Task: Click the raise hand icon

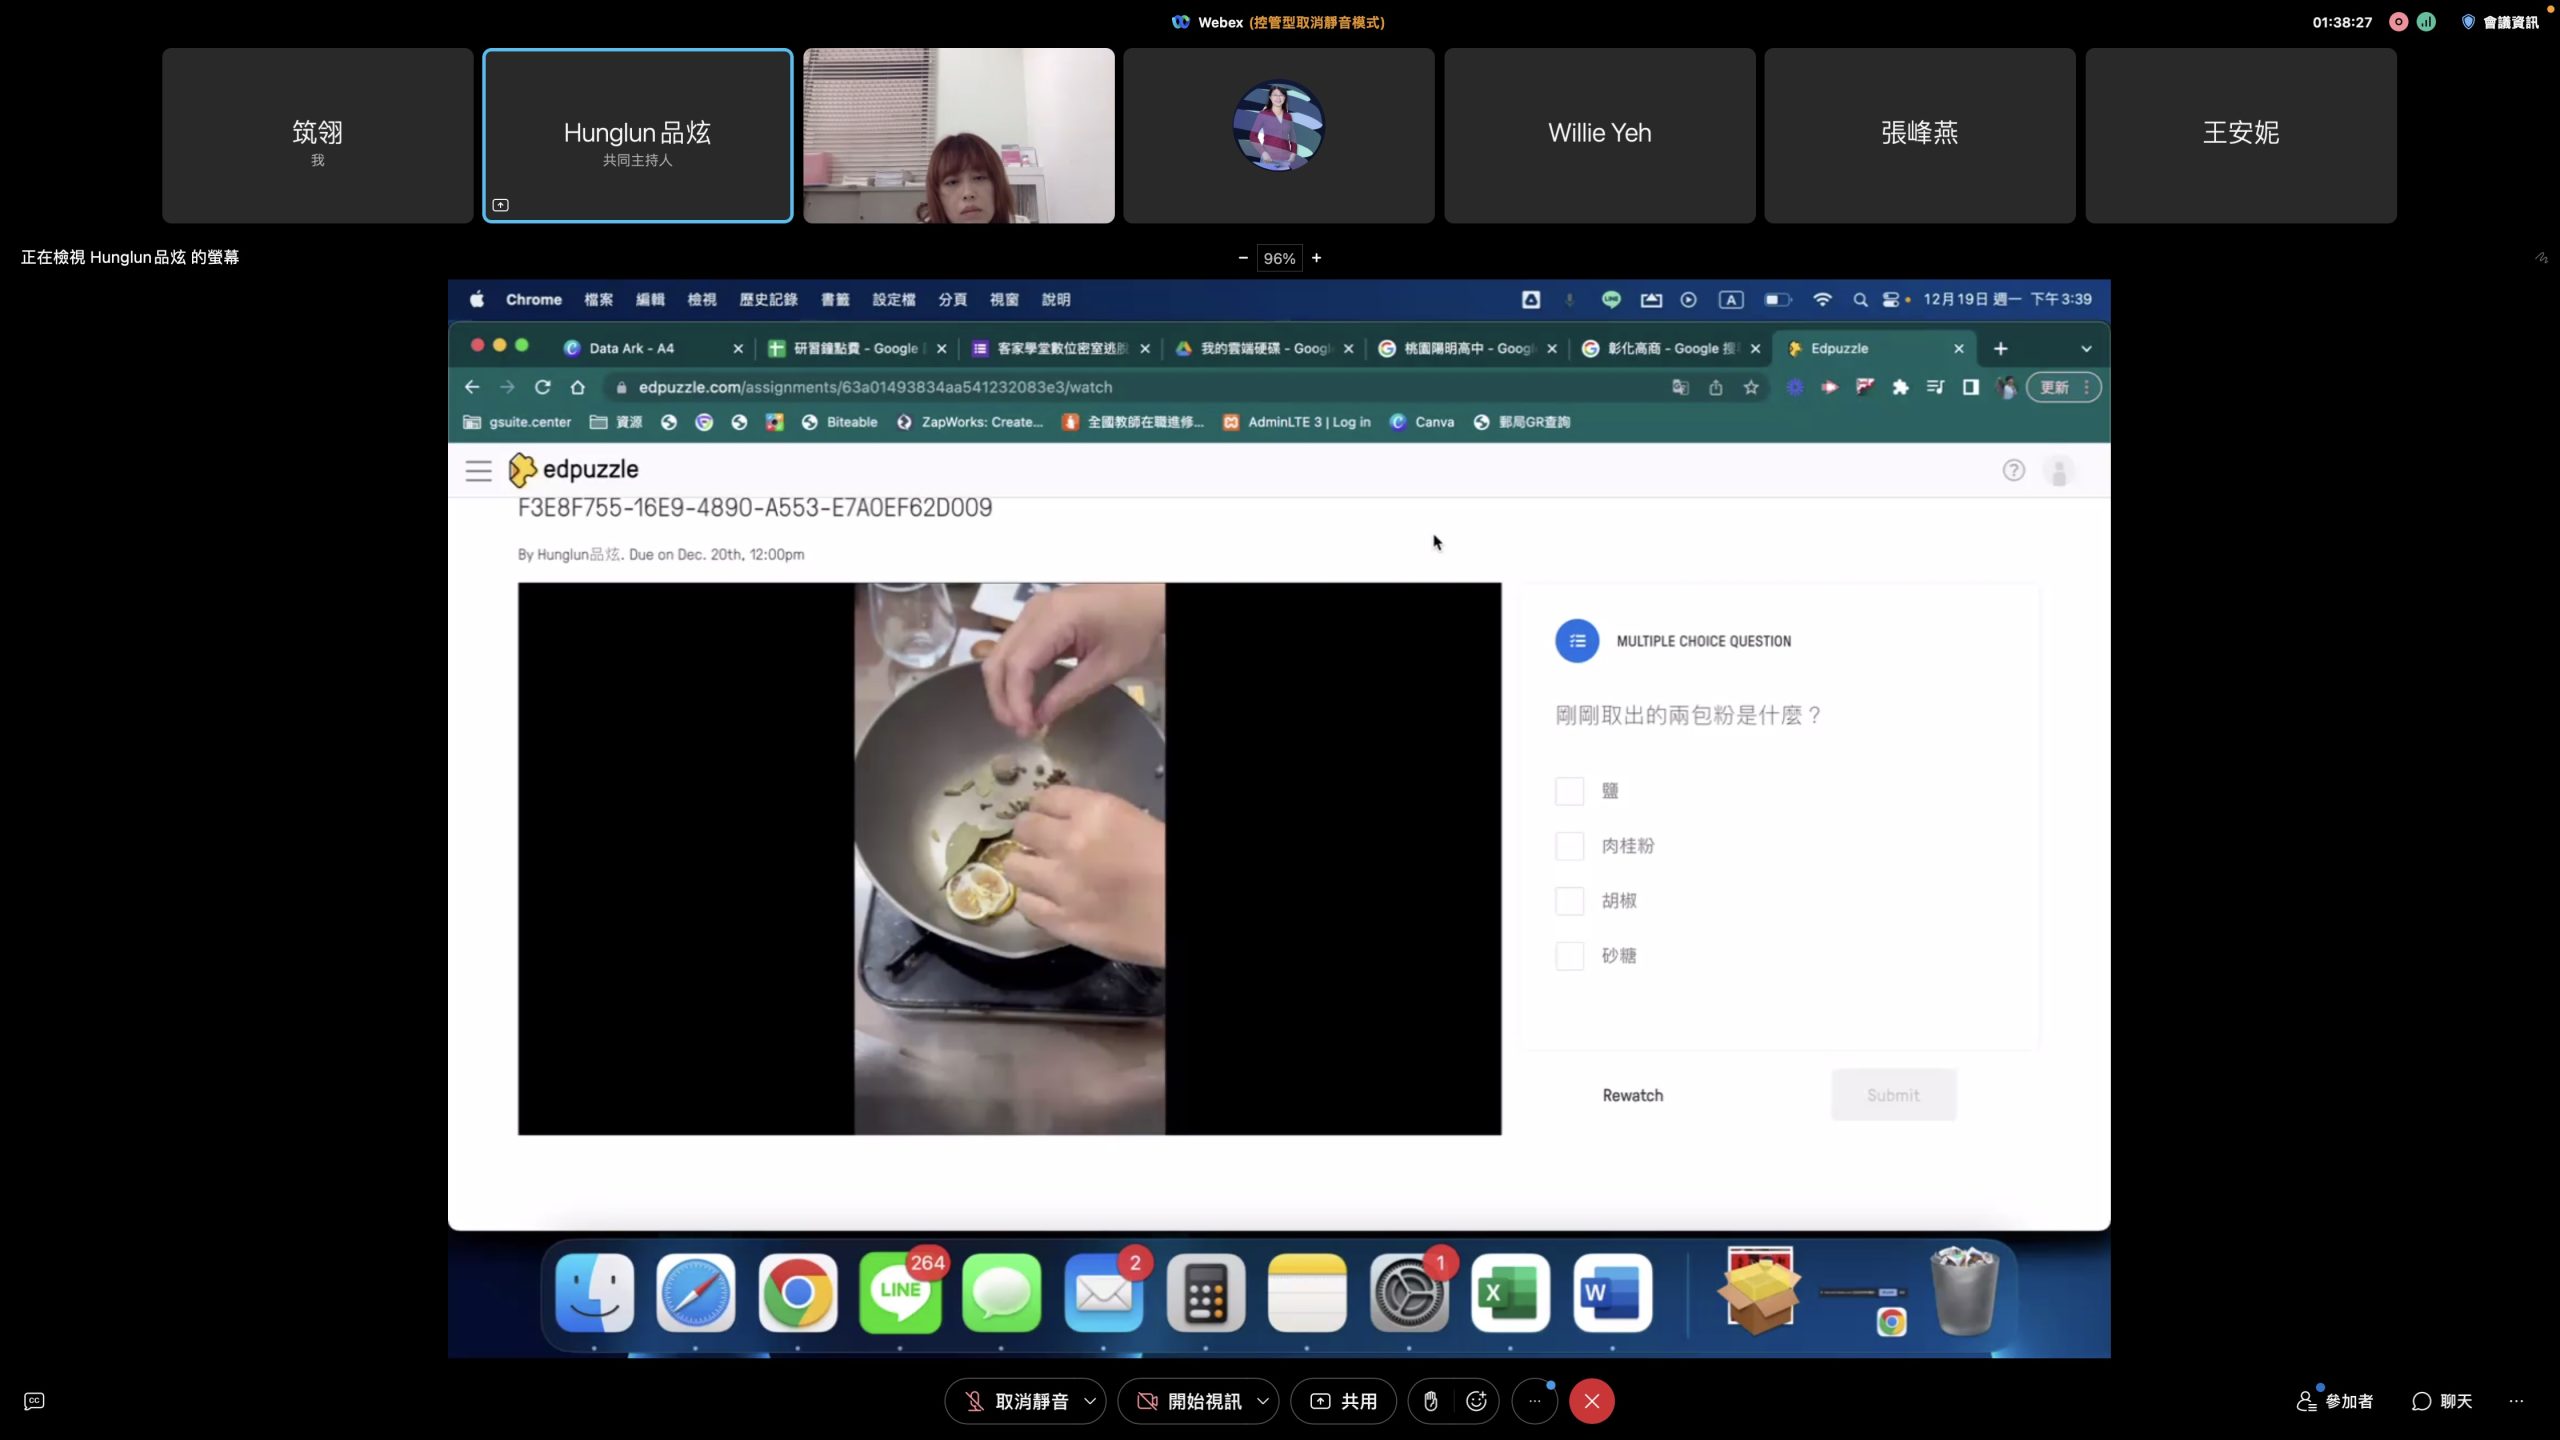Action: coord(1431,1401)
